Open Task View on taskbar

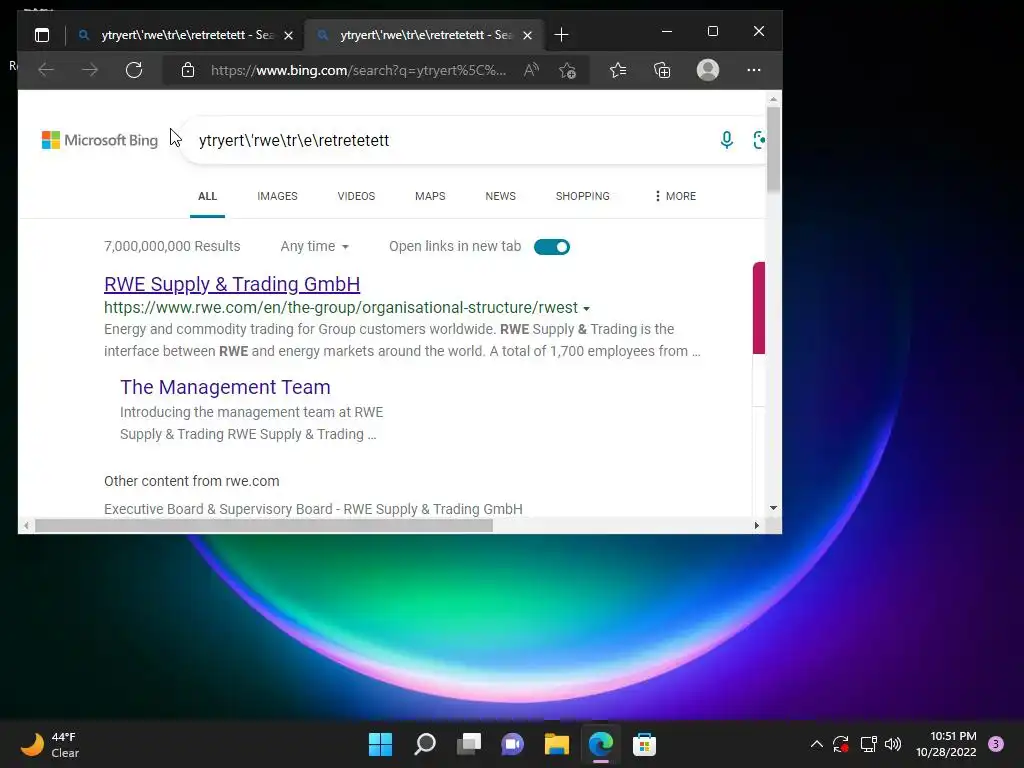point(468,744)
